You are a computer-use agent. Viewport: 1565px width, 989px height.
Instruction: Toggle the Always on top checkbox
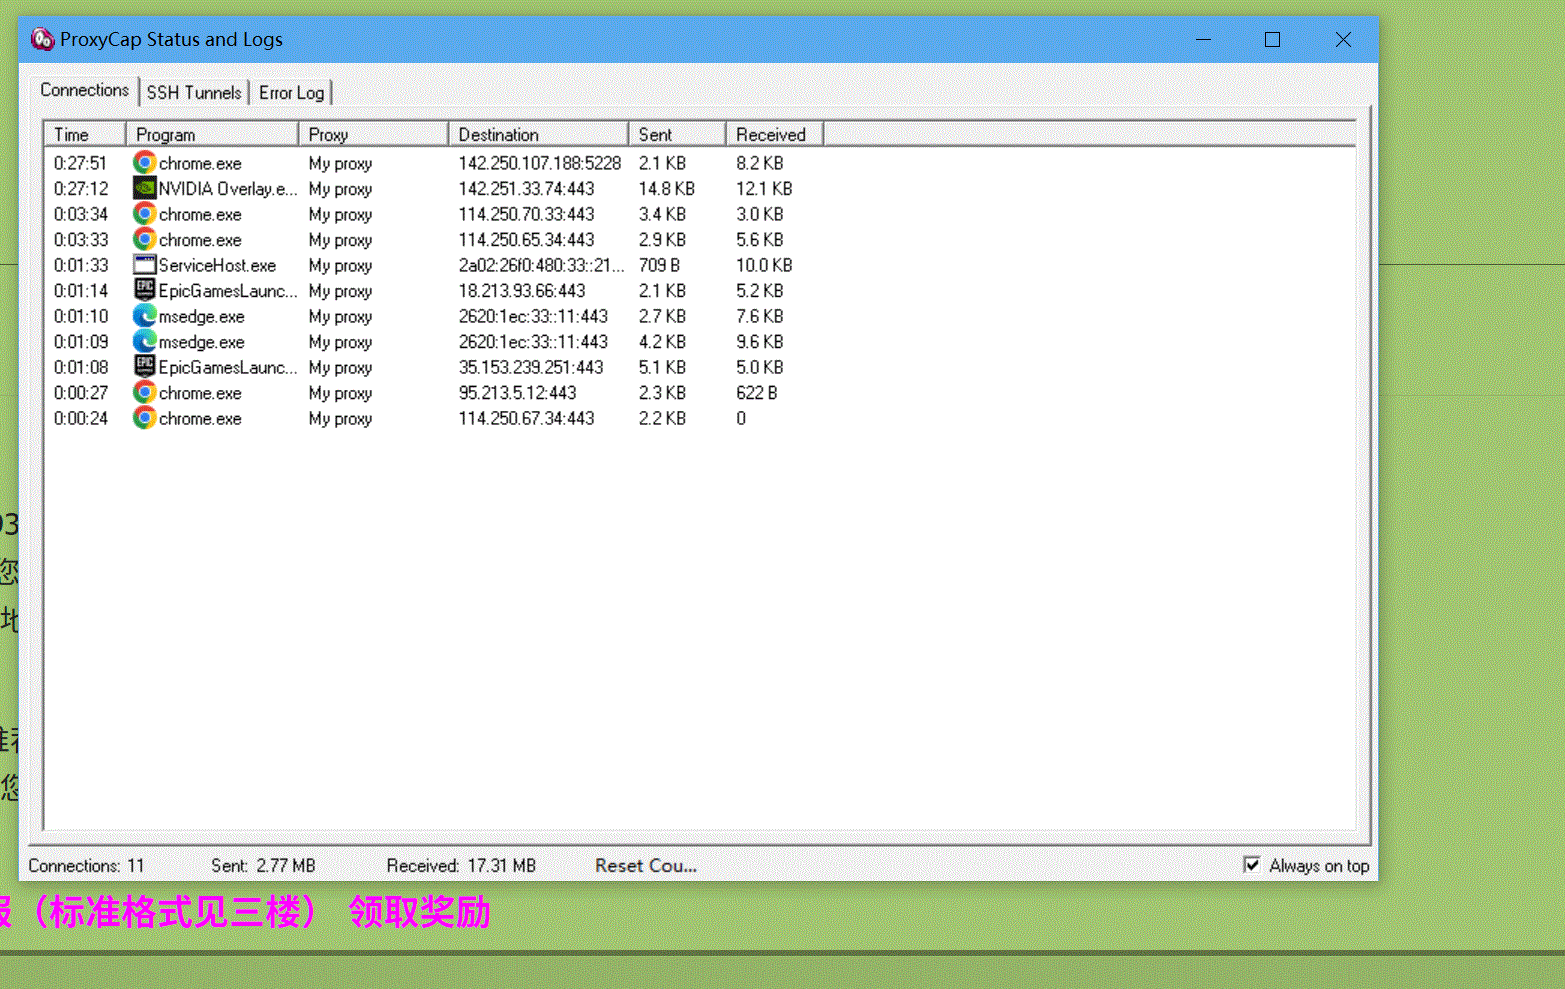pos(1252,865)
